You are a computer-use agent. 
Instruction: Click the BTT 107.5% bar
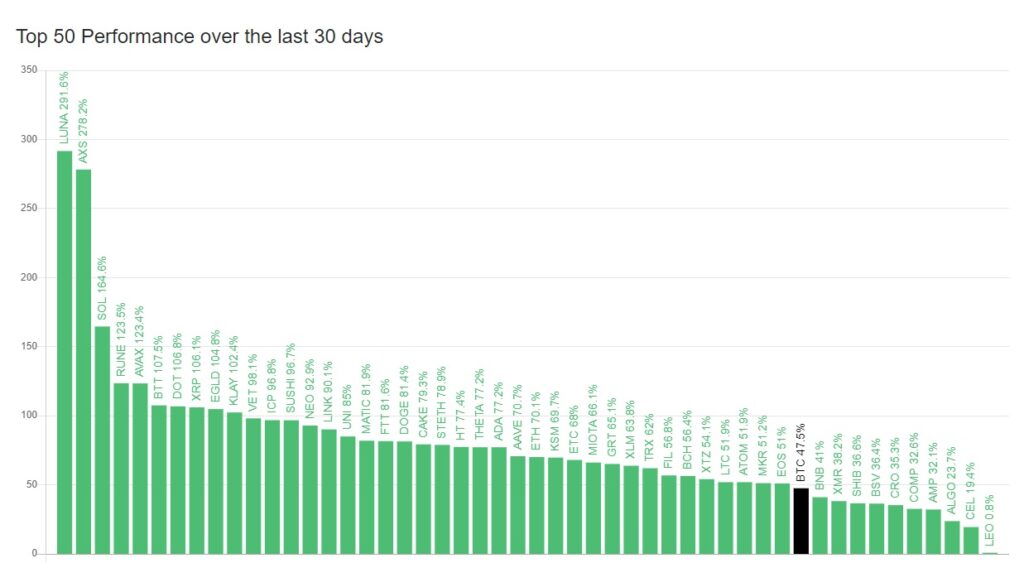pyautogui.click(x=159, y=479)
